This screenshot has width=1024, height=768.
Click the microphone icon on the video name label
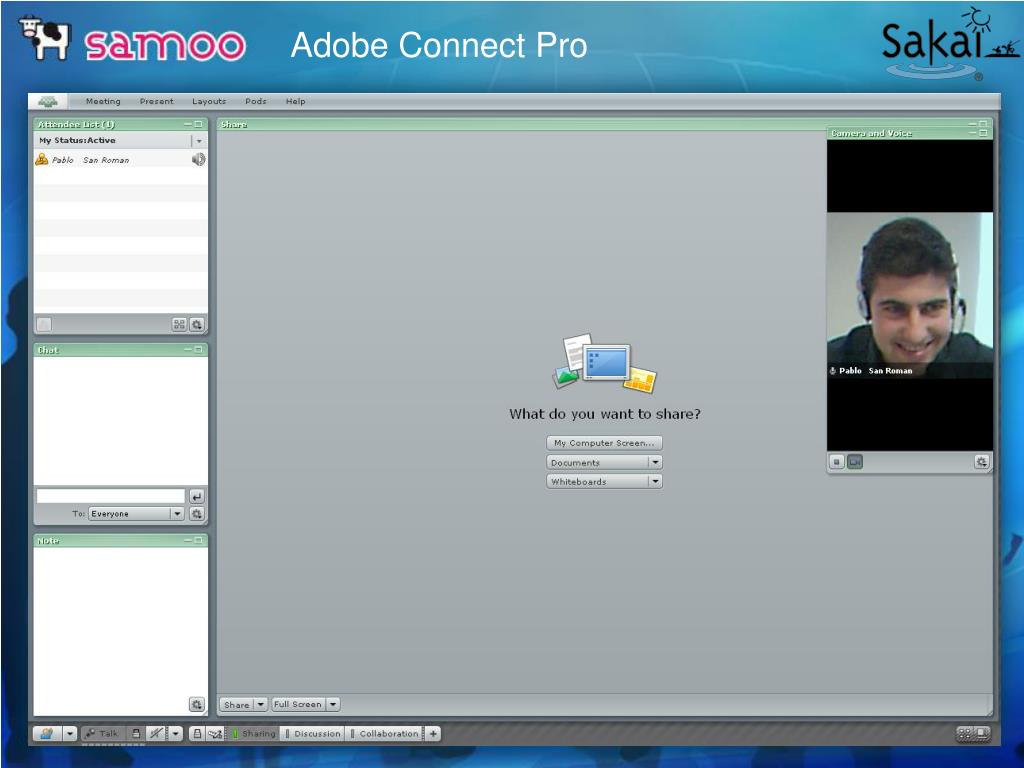coord(833,370)
